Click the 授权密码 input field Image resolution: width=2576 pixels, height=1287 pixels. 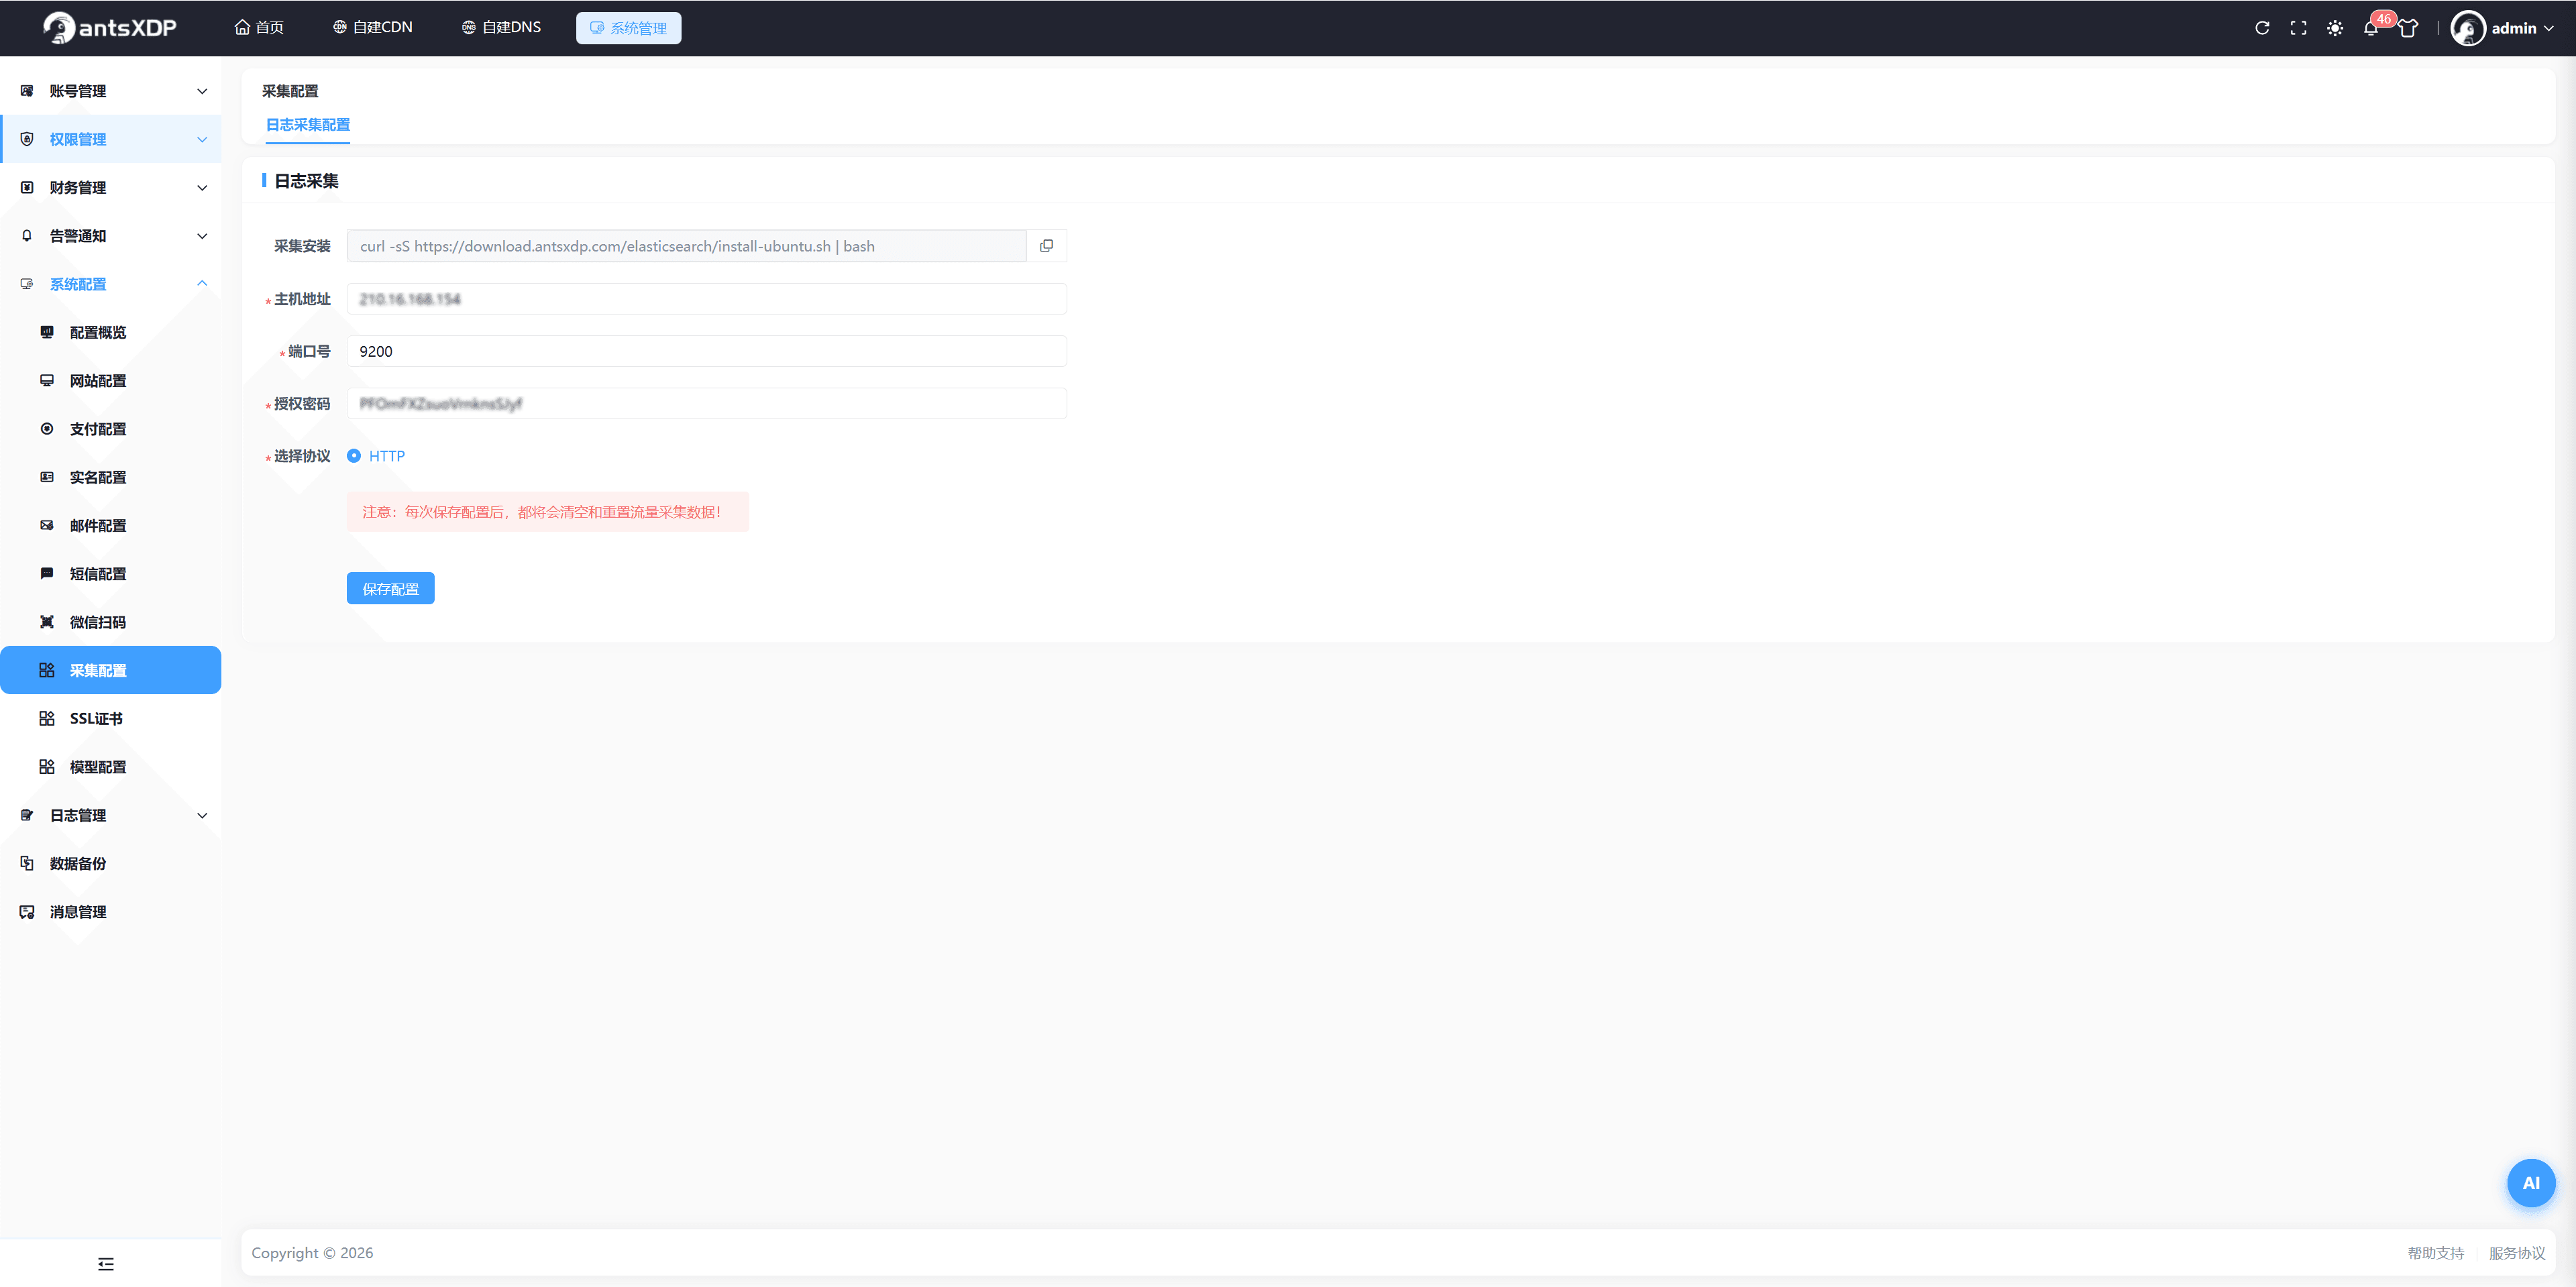point(706,404)
